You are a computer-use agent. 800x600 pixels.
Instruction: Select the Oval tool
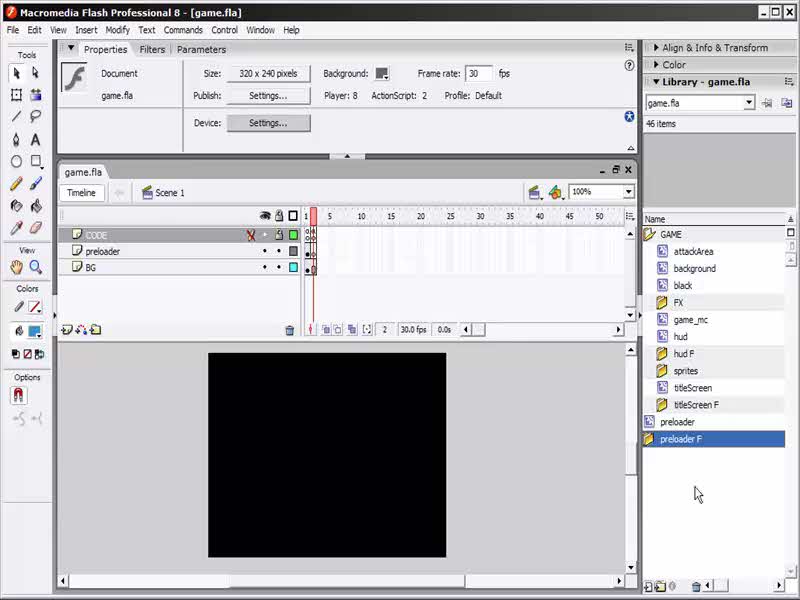click(16, 162)
